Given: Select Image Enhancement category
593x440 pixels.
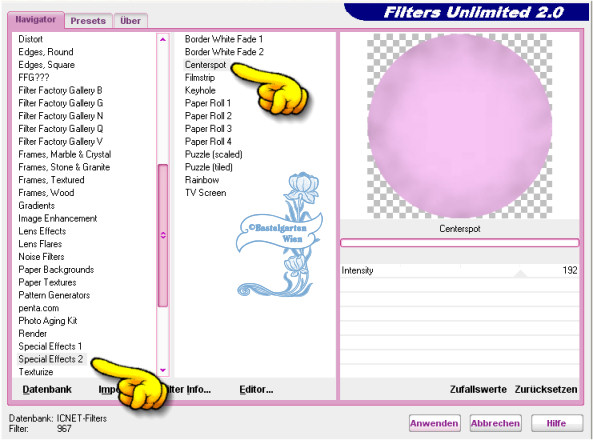Looking at the screenshot, I should [58, 219].
